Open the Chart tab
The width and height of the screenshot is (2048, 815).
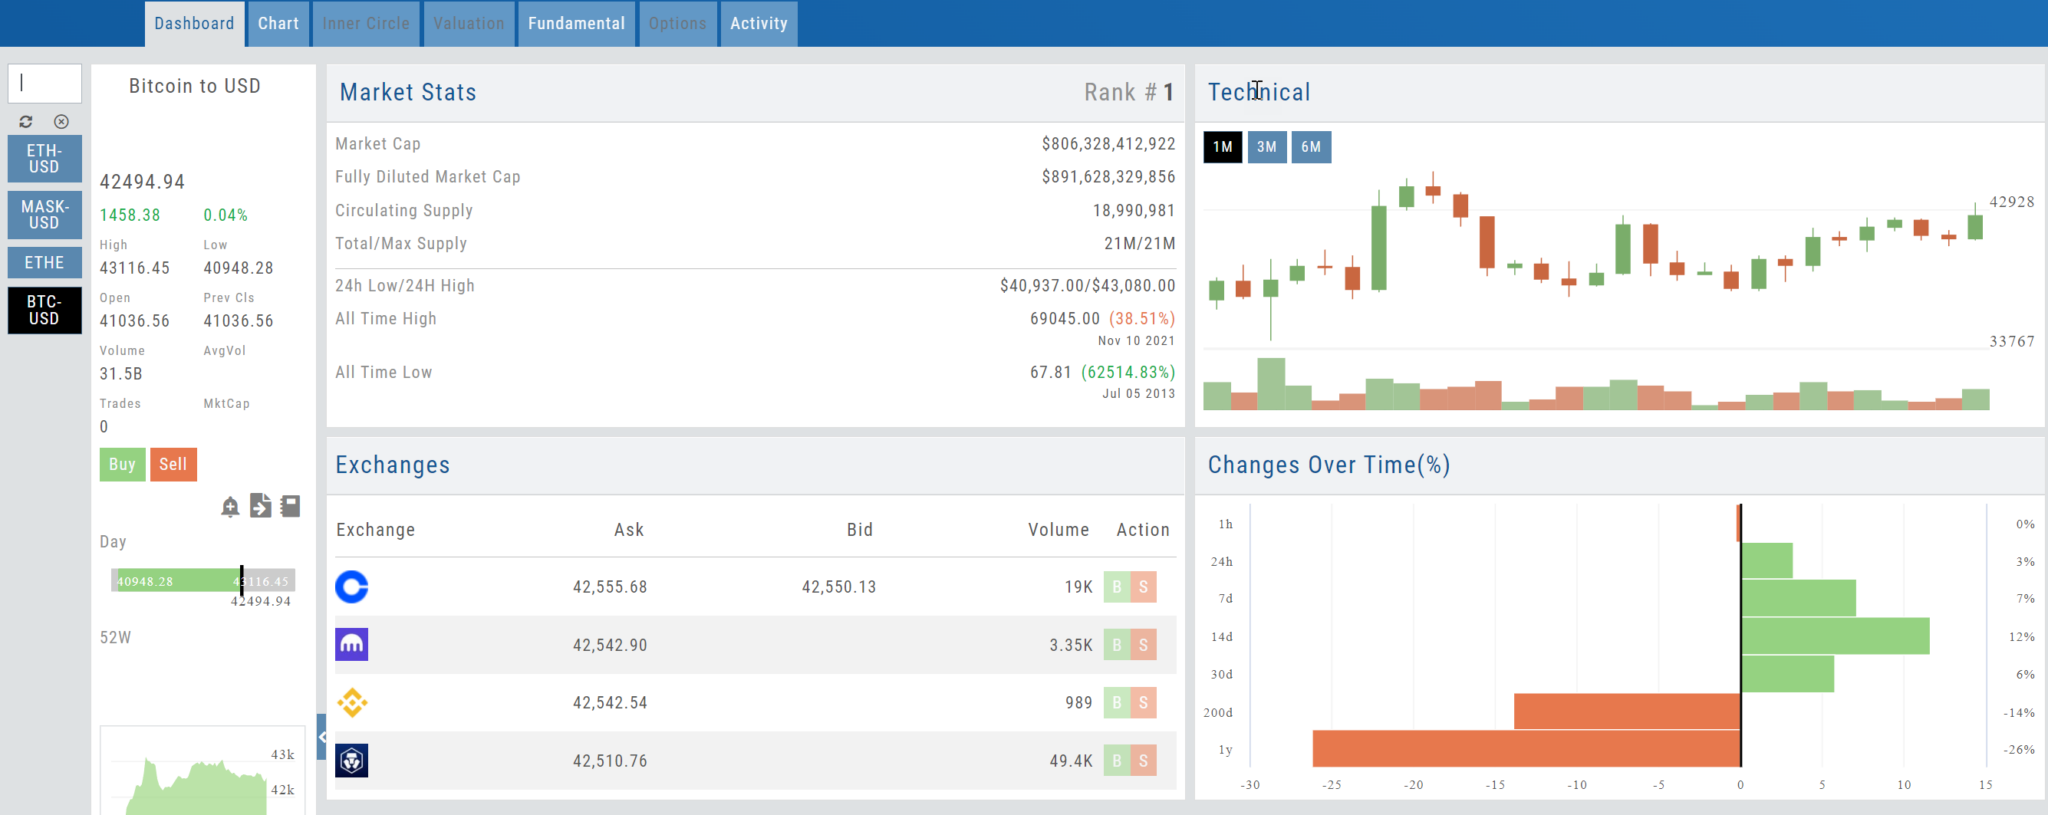[x=278, y=23]
